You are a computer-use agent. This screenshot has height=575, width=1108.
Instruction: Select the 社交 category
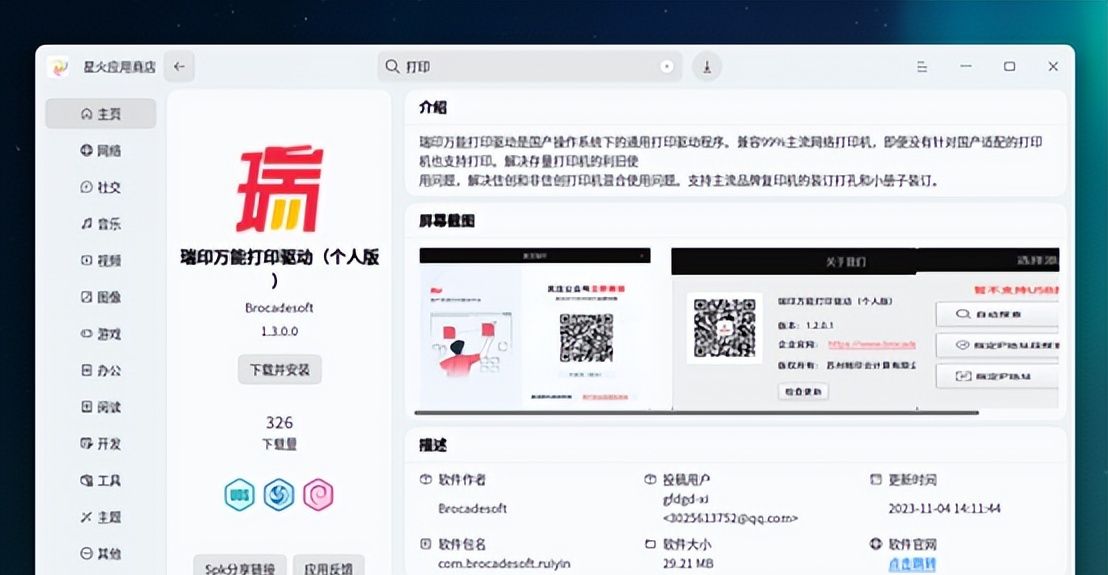[x=100, y=187]
